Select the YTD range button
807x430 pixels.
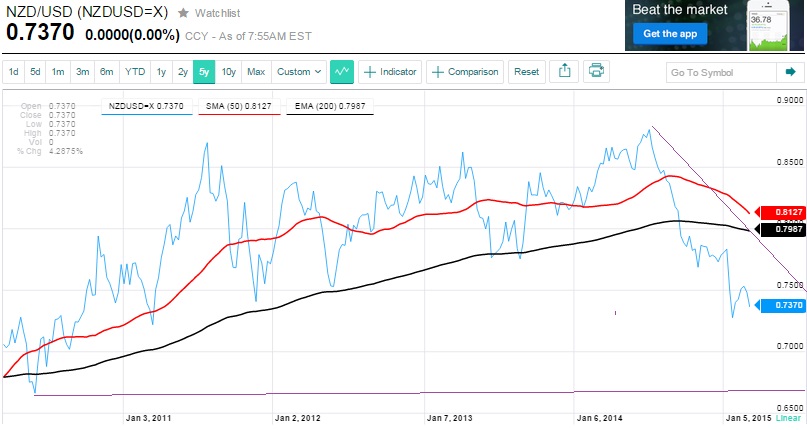(x=134, y=72)
